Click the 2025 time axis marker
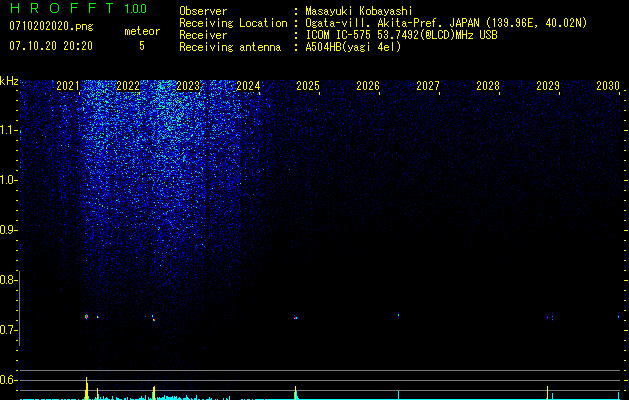Screen dimensions: 629x400 coord(308,86)
